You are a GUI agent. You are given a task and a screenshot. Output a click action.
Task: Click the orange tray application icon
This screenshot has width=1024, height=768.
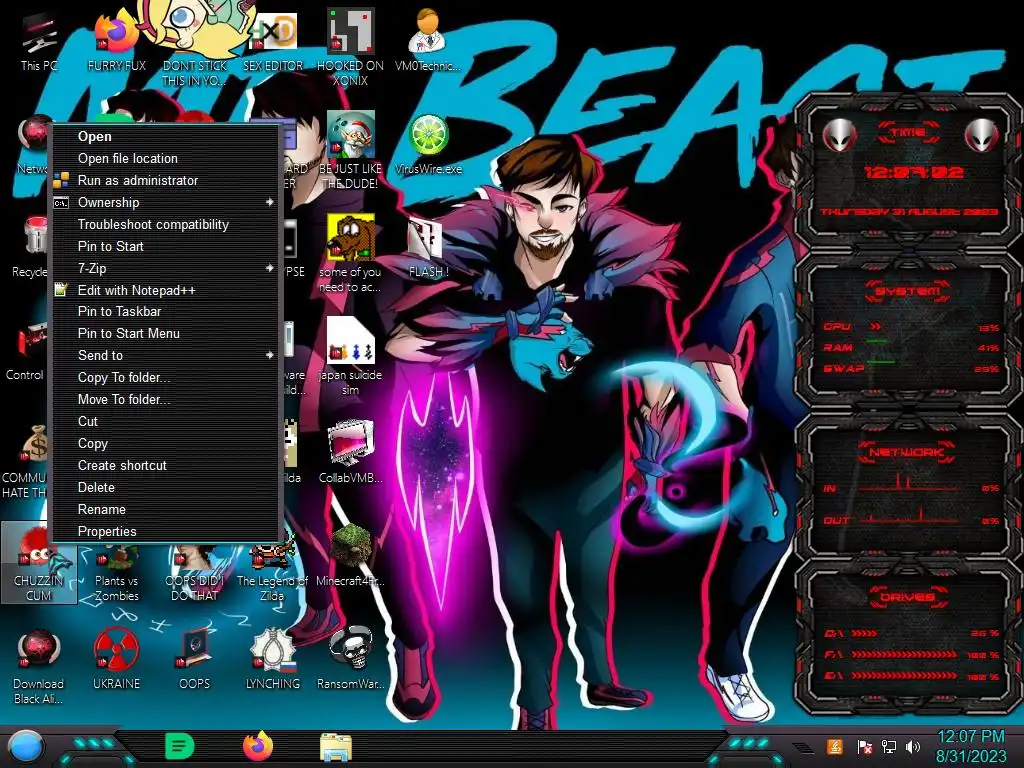point(835,747)
